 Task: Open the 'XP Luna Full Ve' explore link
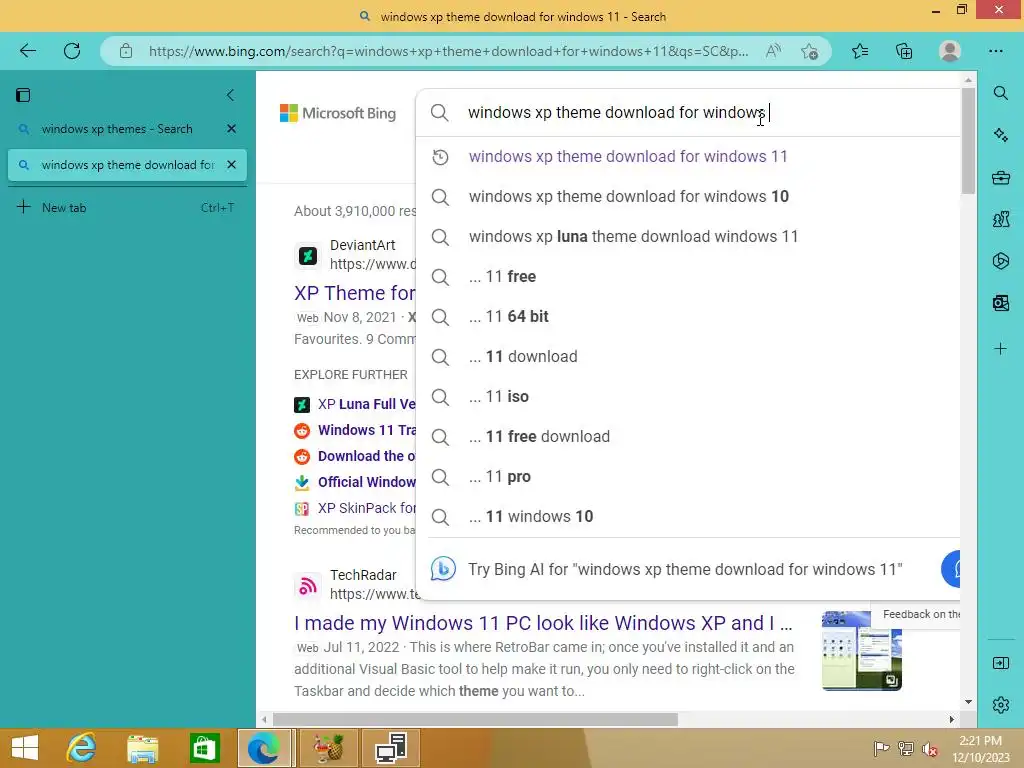(x=366, y=404)
